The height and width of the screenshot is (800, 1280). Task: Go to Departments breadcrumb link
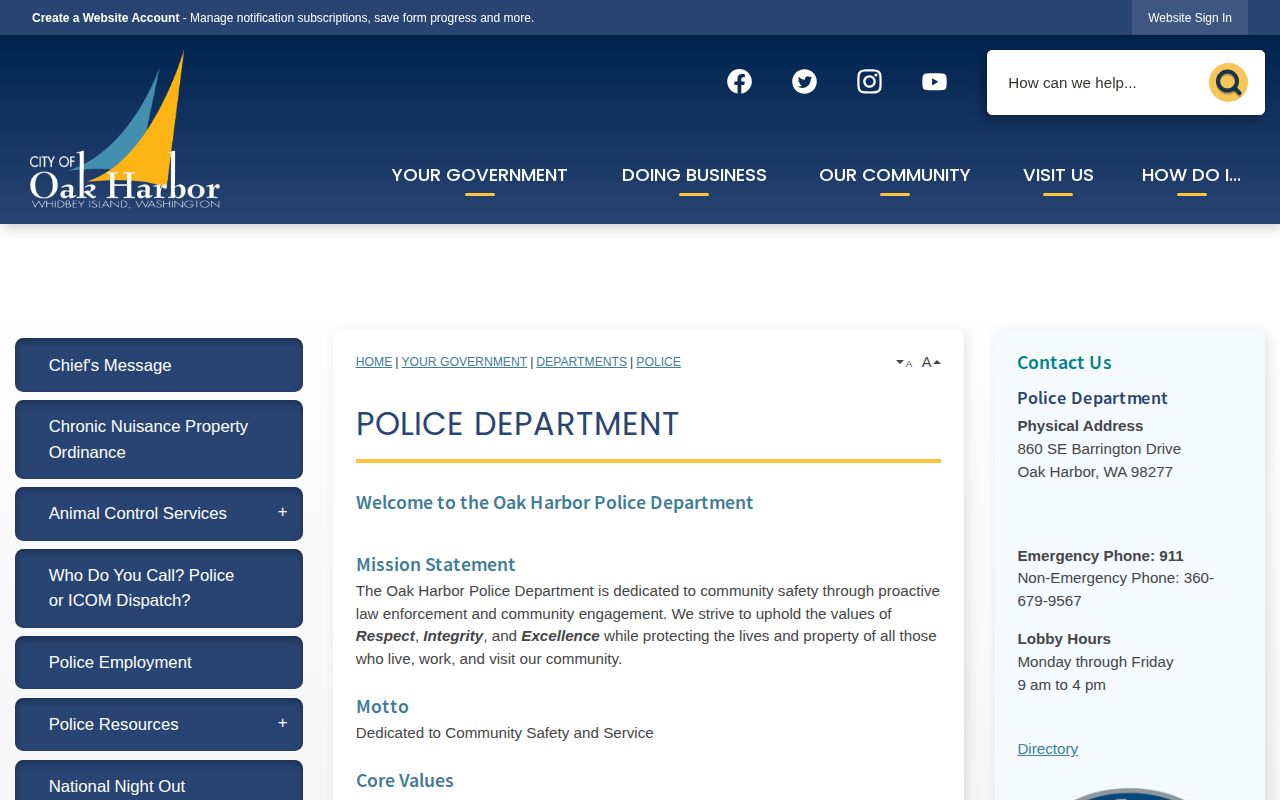click(x=582, y=362)
